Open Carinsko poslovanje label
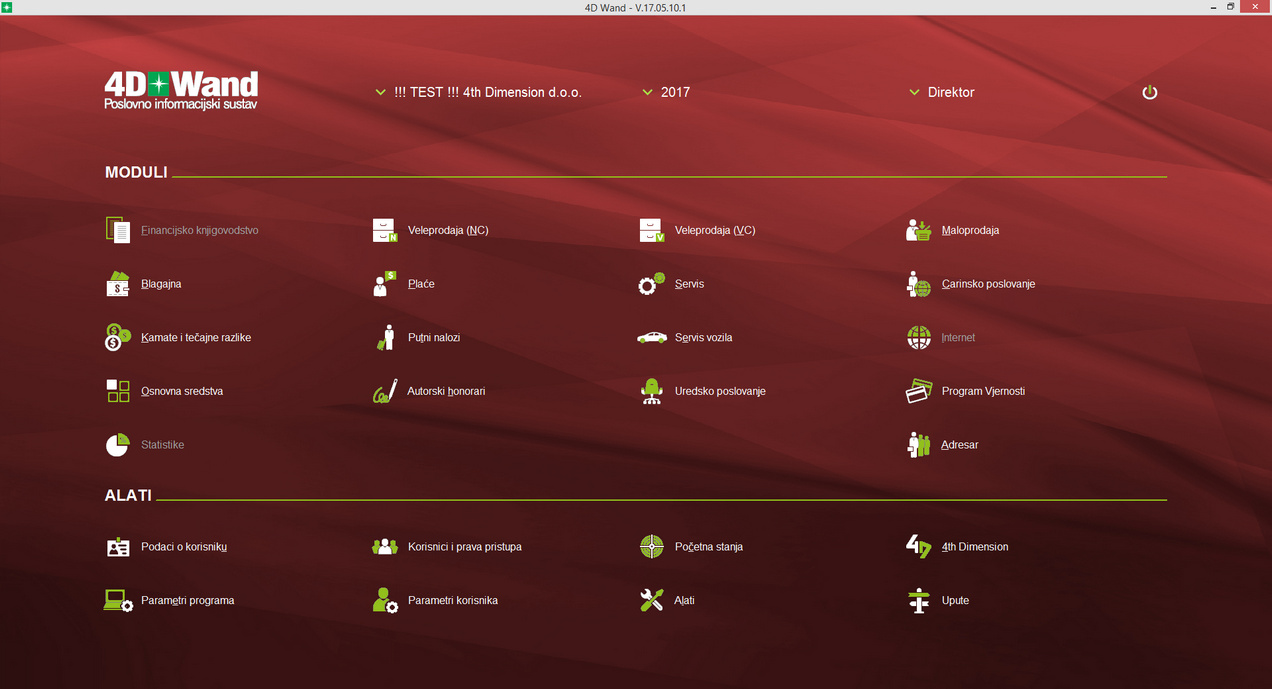The image size is (1272, 689). point(988,284)
